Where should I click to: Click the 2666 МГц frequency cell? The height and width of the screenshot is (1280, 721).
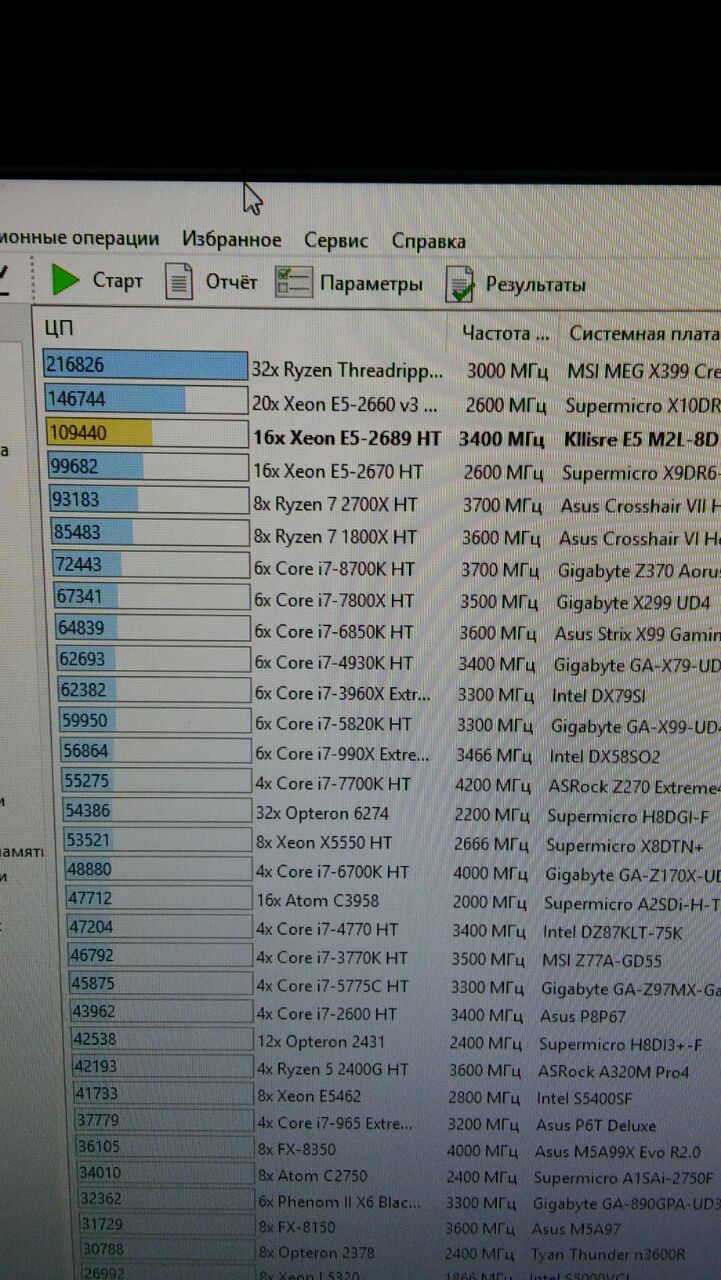491,845
